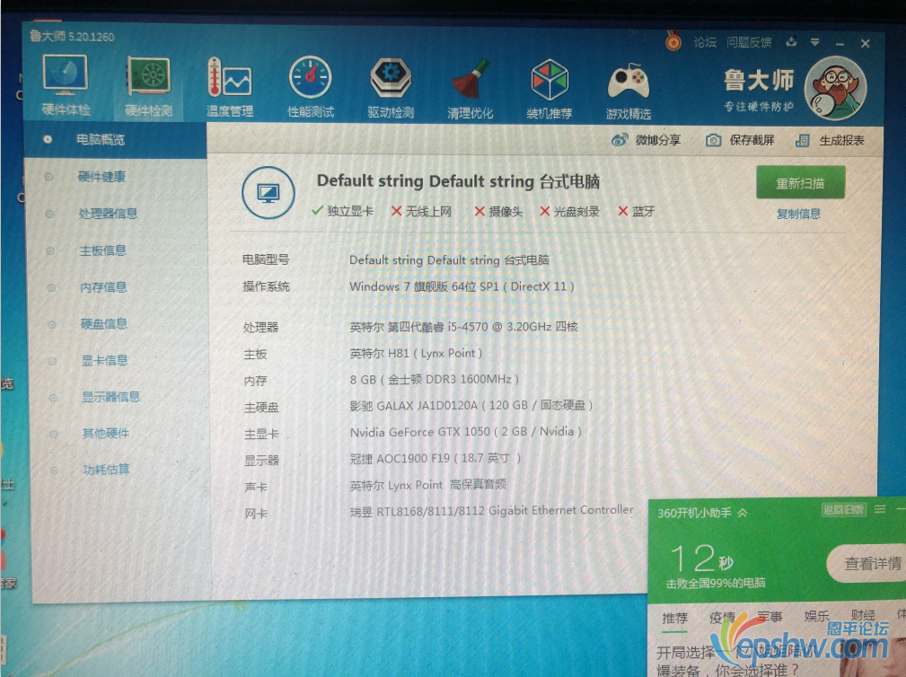Open 温度管理 temperature management
906x677 pixels.
point(229,87)
